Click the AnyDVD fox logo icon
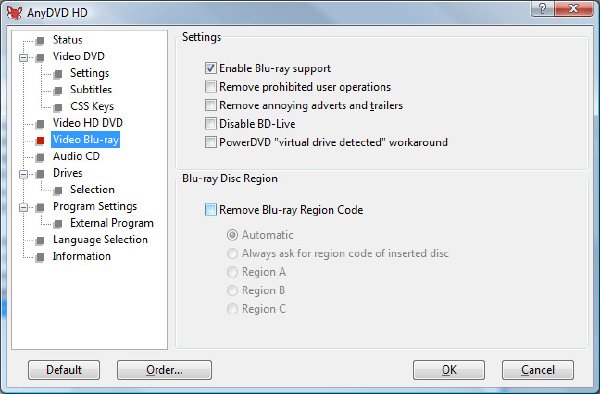The image size is (600, 394). coord(15,12)
